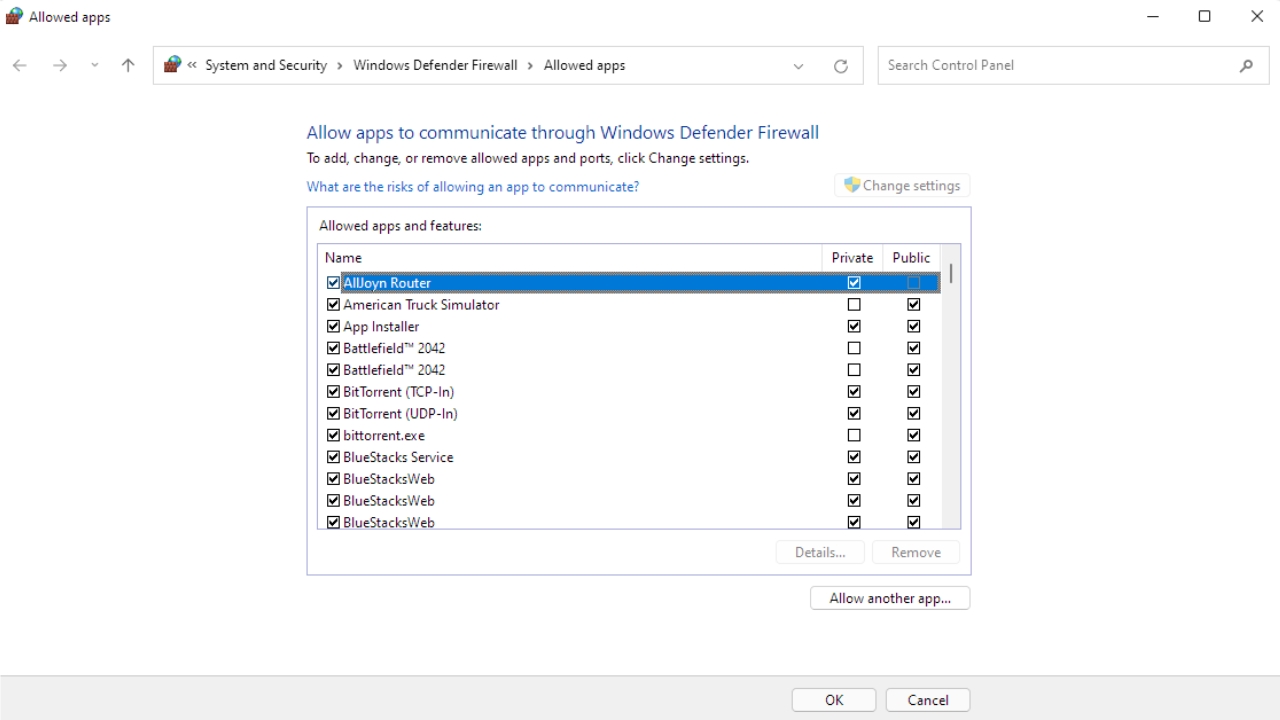1280x720 pixels.
Task: Click the Details... button
Action: 820,552
